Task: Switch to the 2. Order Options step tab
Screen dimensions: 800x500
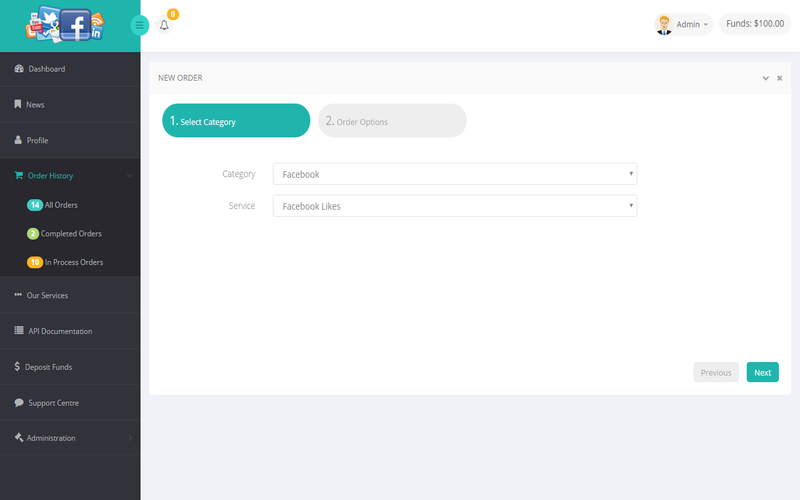Action: (392, 120)
